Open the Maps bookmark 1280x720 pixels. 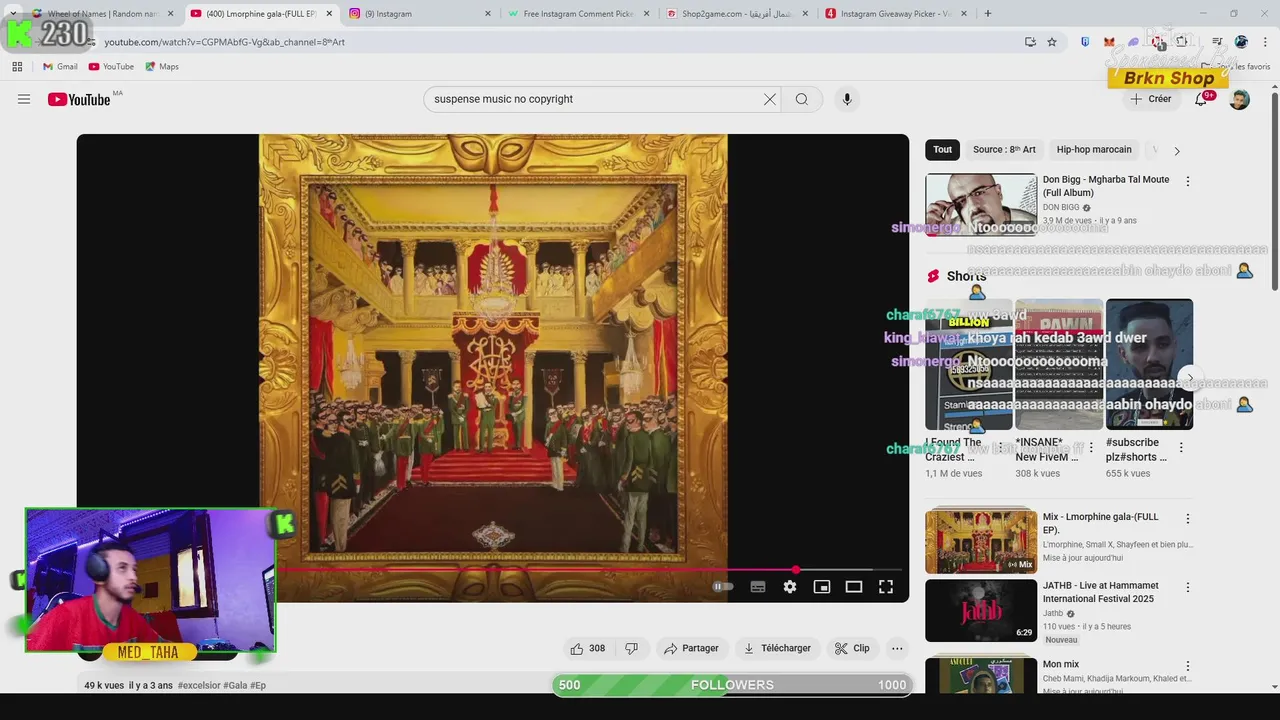(x=162, y=67)
